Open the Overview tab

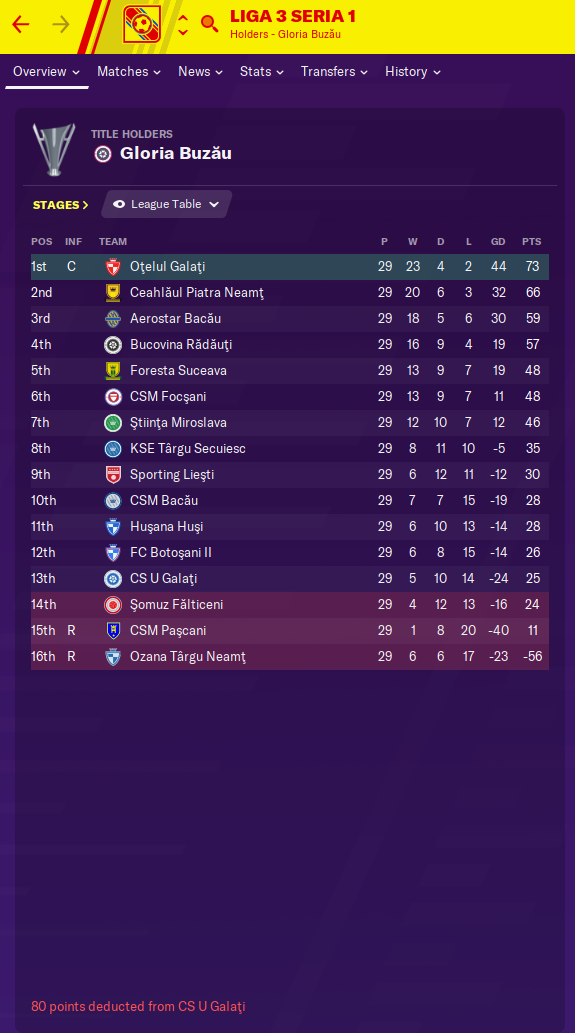point(46,72)
